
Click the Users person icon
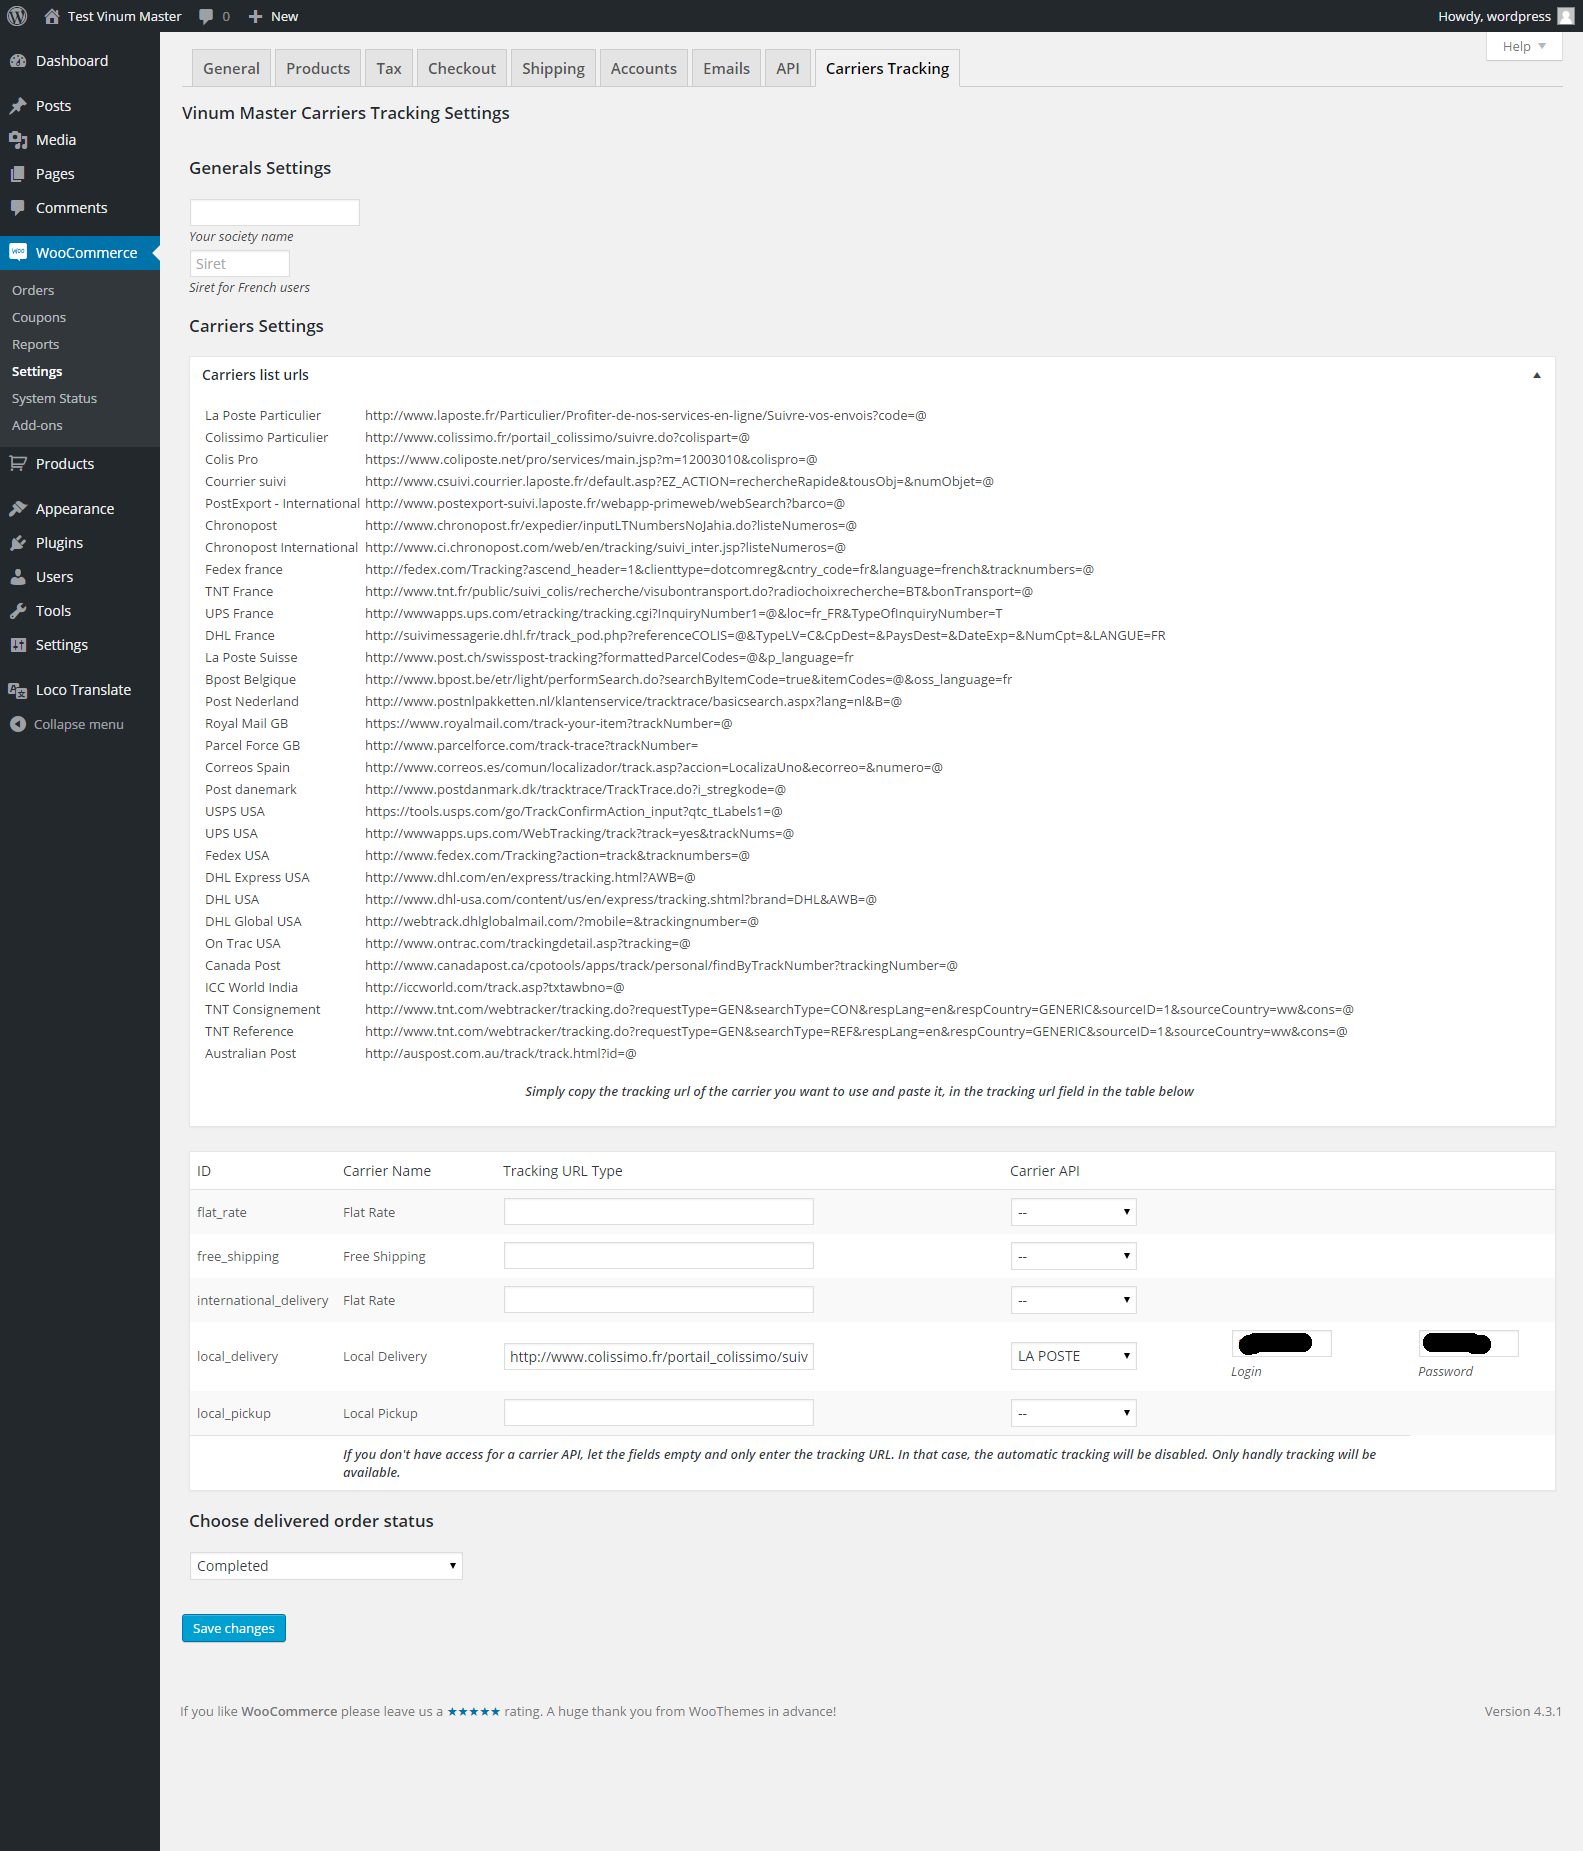18,577
